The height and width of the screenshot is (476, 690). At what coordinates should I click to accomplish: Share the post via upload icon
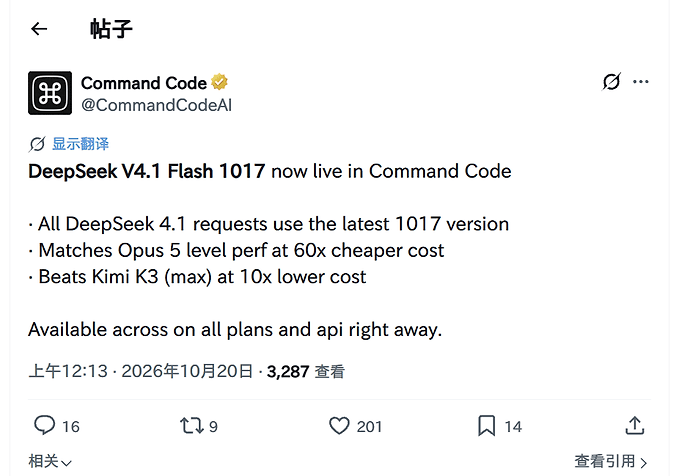[635, 425]
